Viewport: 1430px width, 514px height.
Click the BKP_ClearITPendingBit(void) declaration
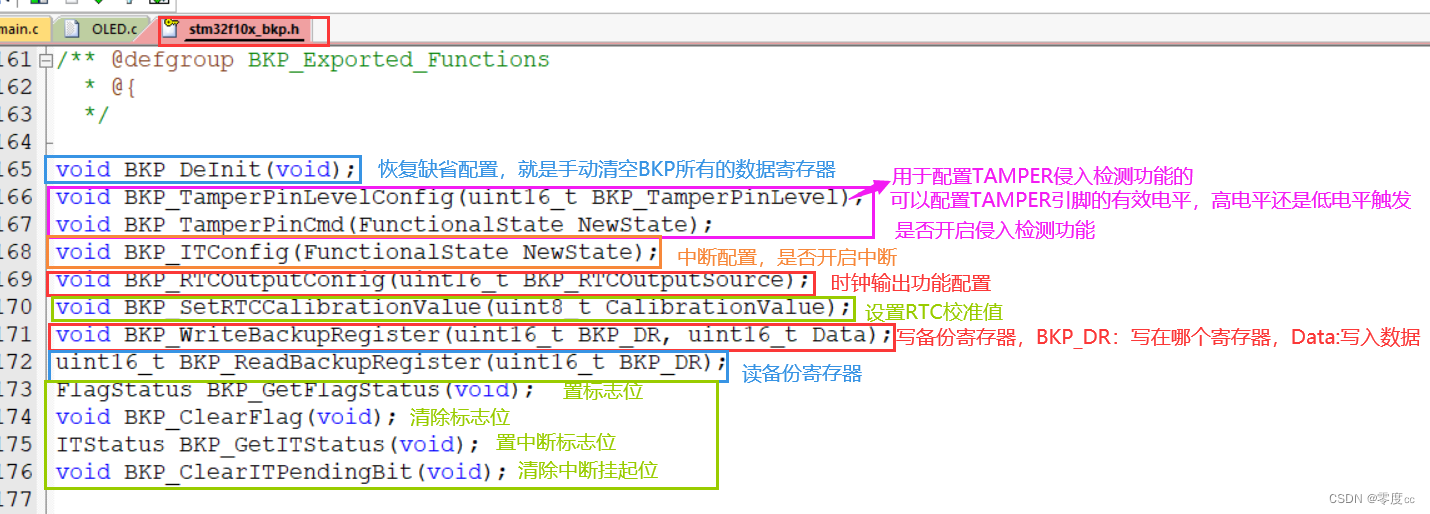click(x=282, y=471)
